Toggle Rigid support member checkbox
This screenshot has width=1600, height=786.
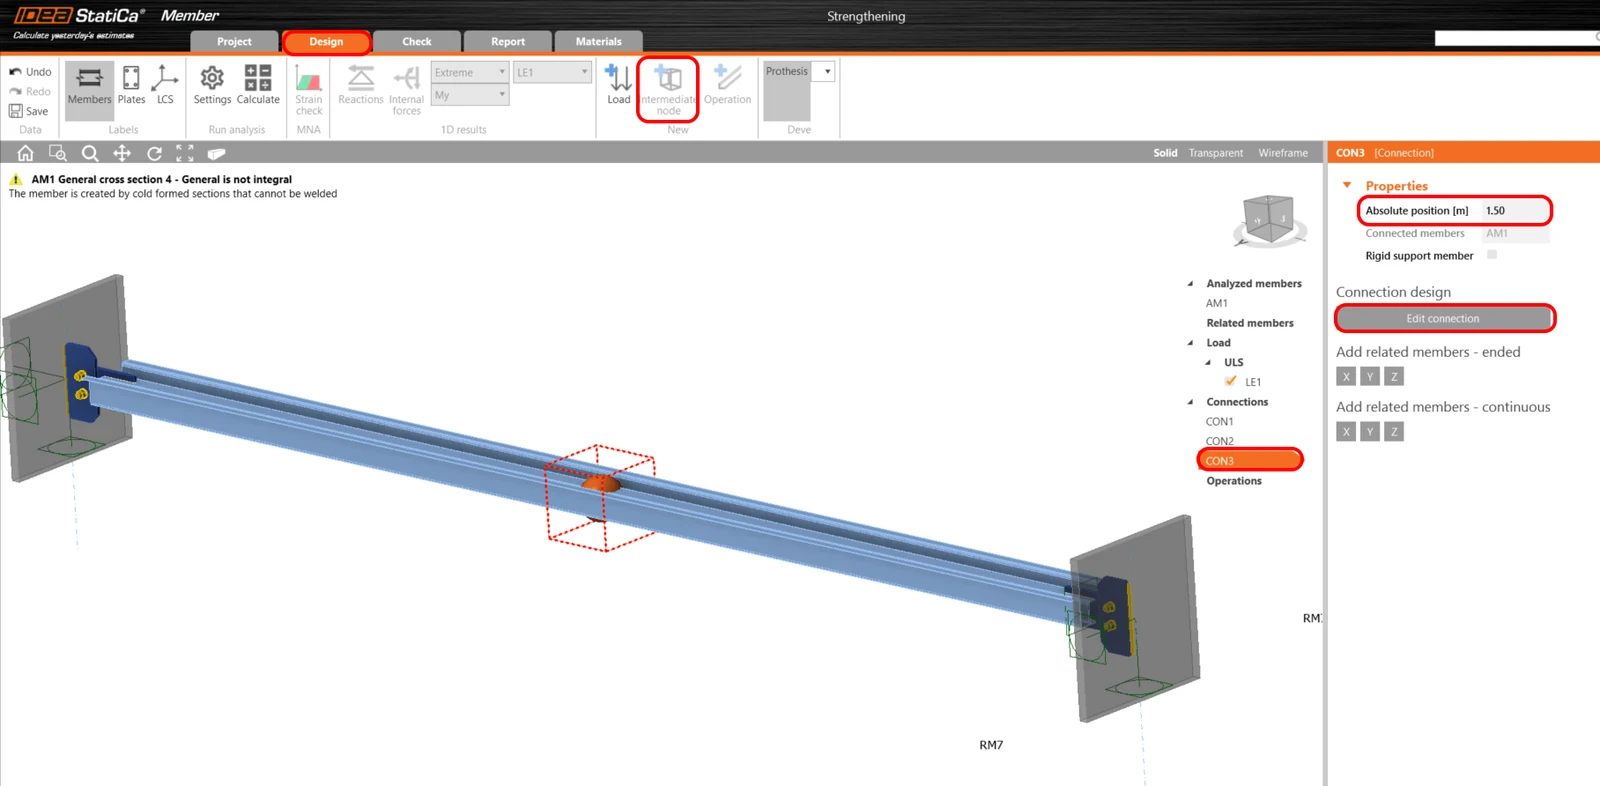click(1492, 255)
